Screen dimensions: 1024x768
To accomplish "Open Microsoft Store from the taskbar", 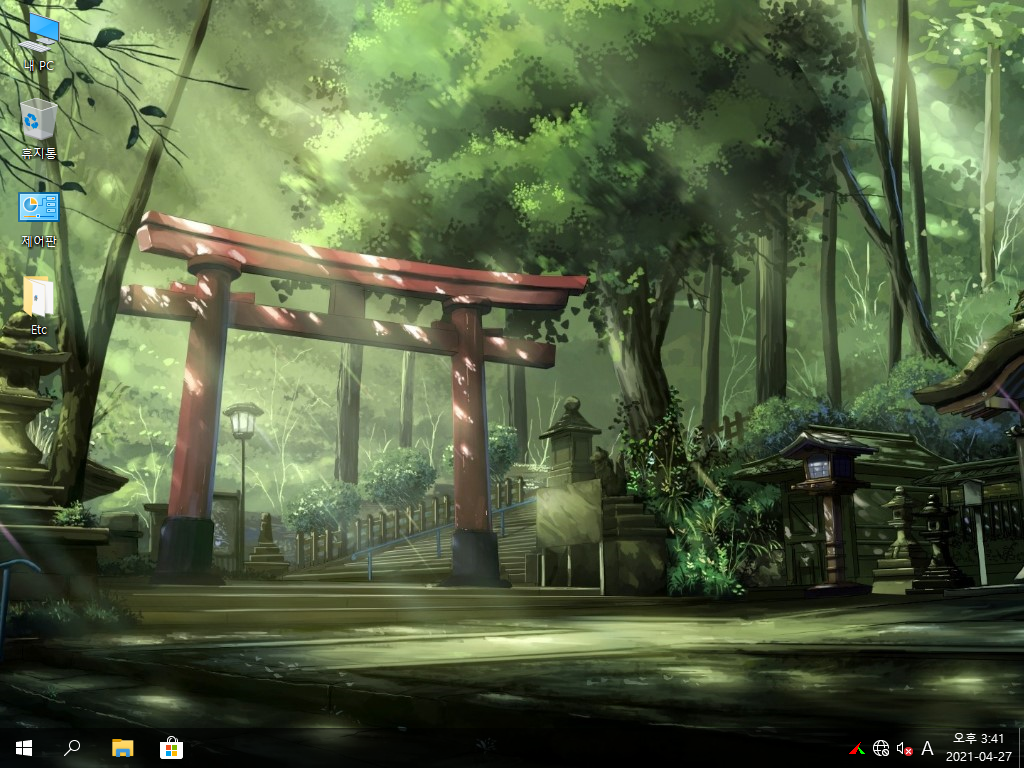I will pyautogui.click(x=171, y=748).
